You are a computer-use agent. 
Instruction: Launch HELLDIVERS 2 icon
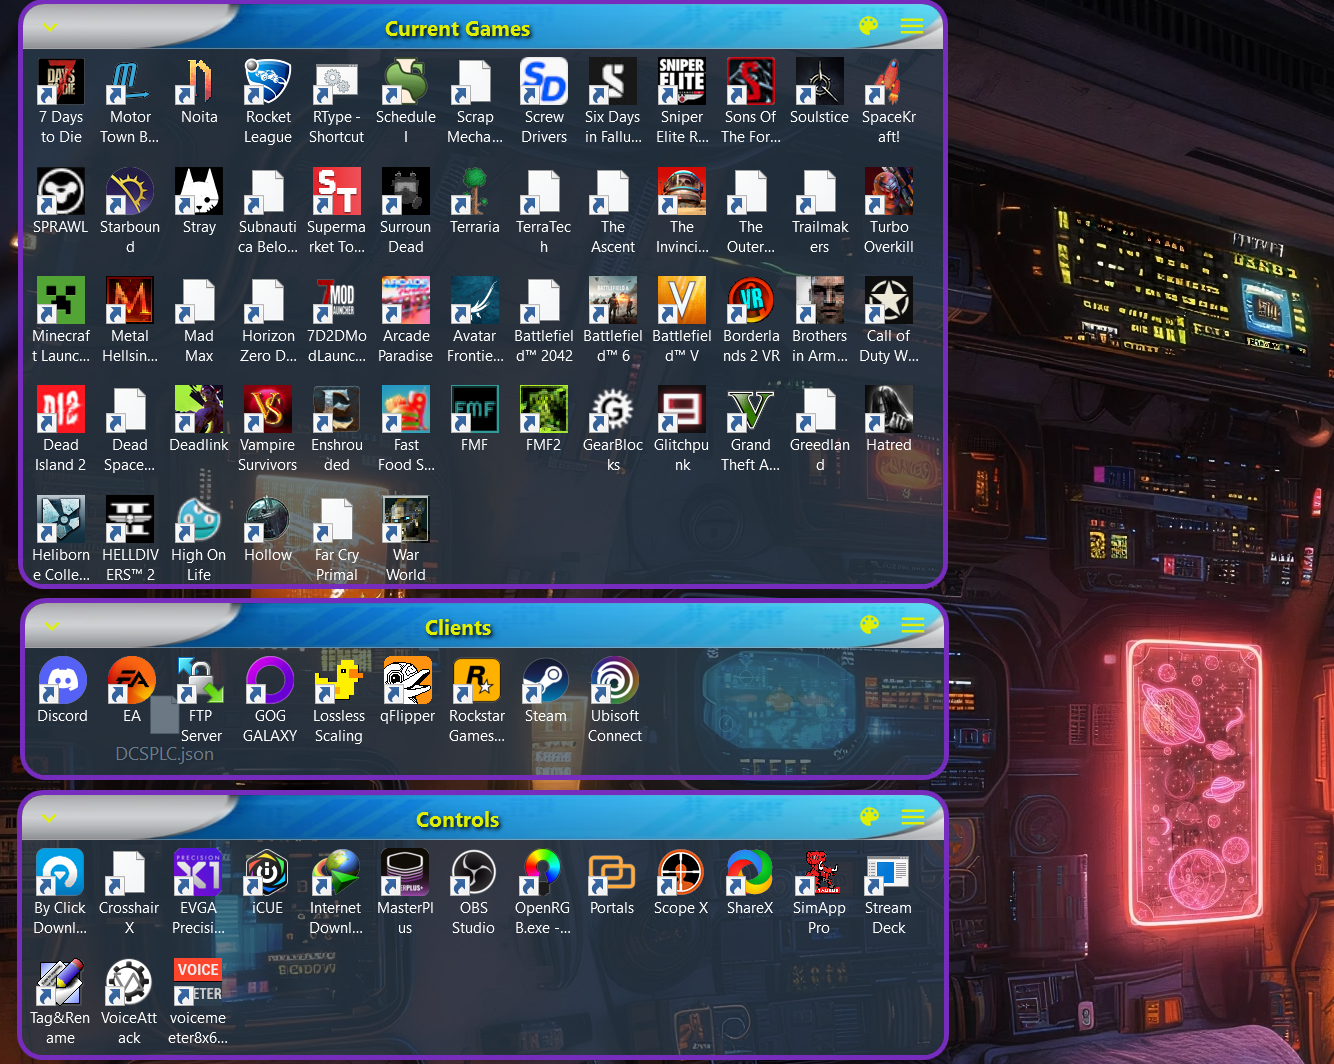click(130, 520)
